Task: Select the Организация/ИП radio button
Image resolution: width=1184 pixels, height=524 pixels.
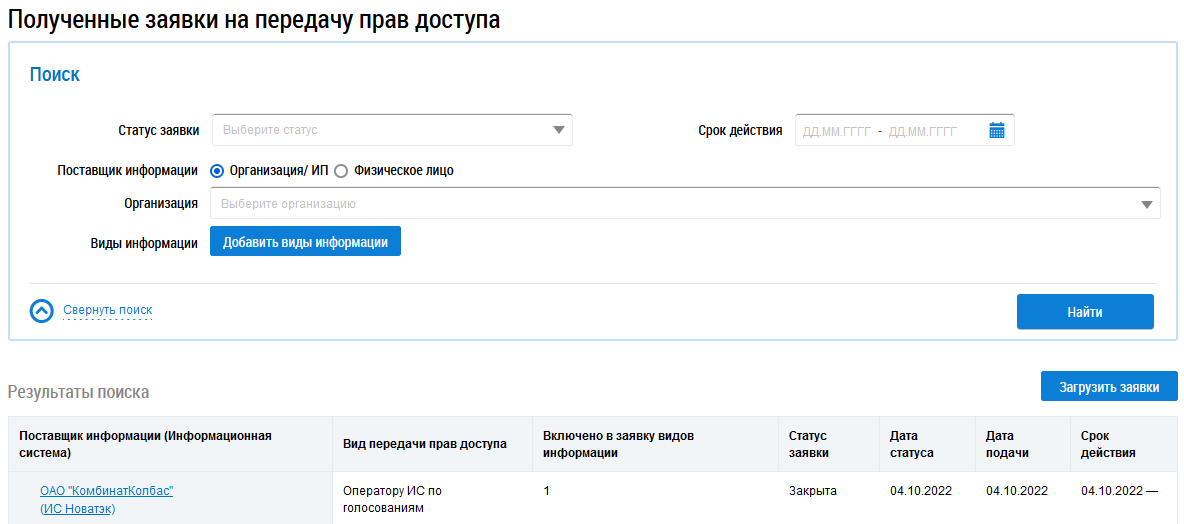Action: click(x=217, y=171)
